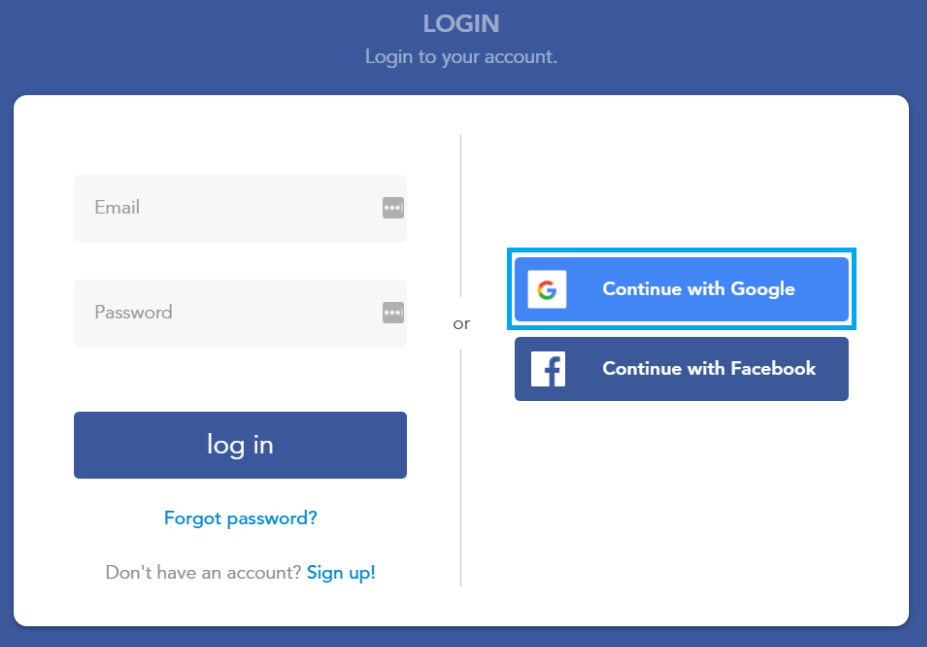Focus the Email input field
Viewport: 927px width, 647px height.
[240, 208]
